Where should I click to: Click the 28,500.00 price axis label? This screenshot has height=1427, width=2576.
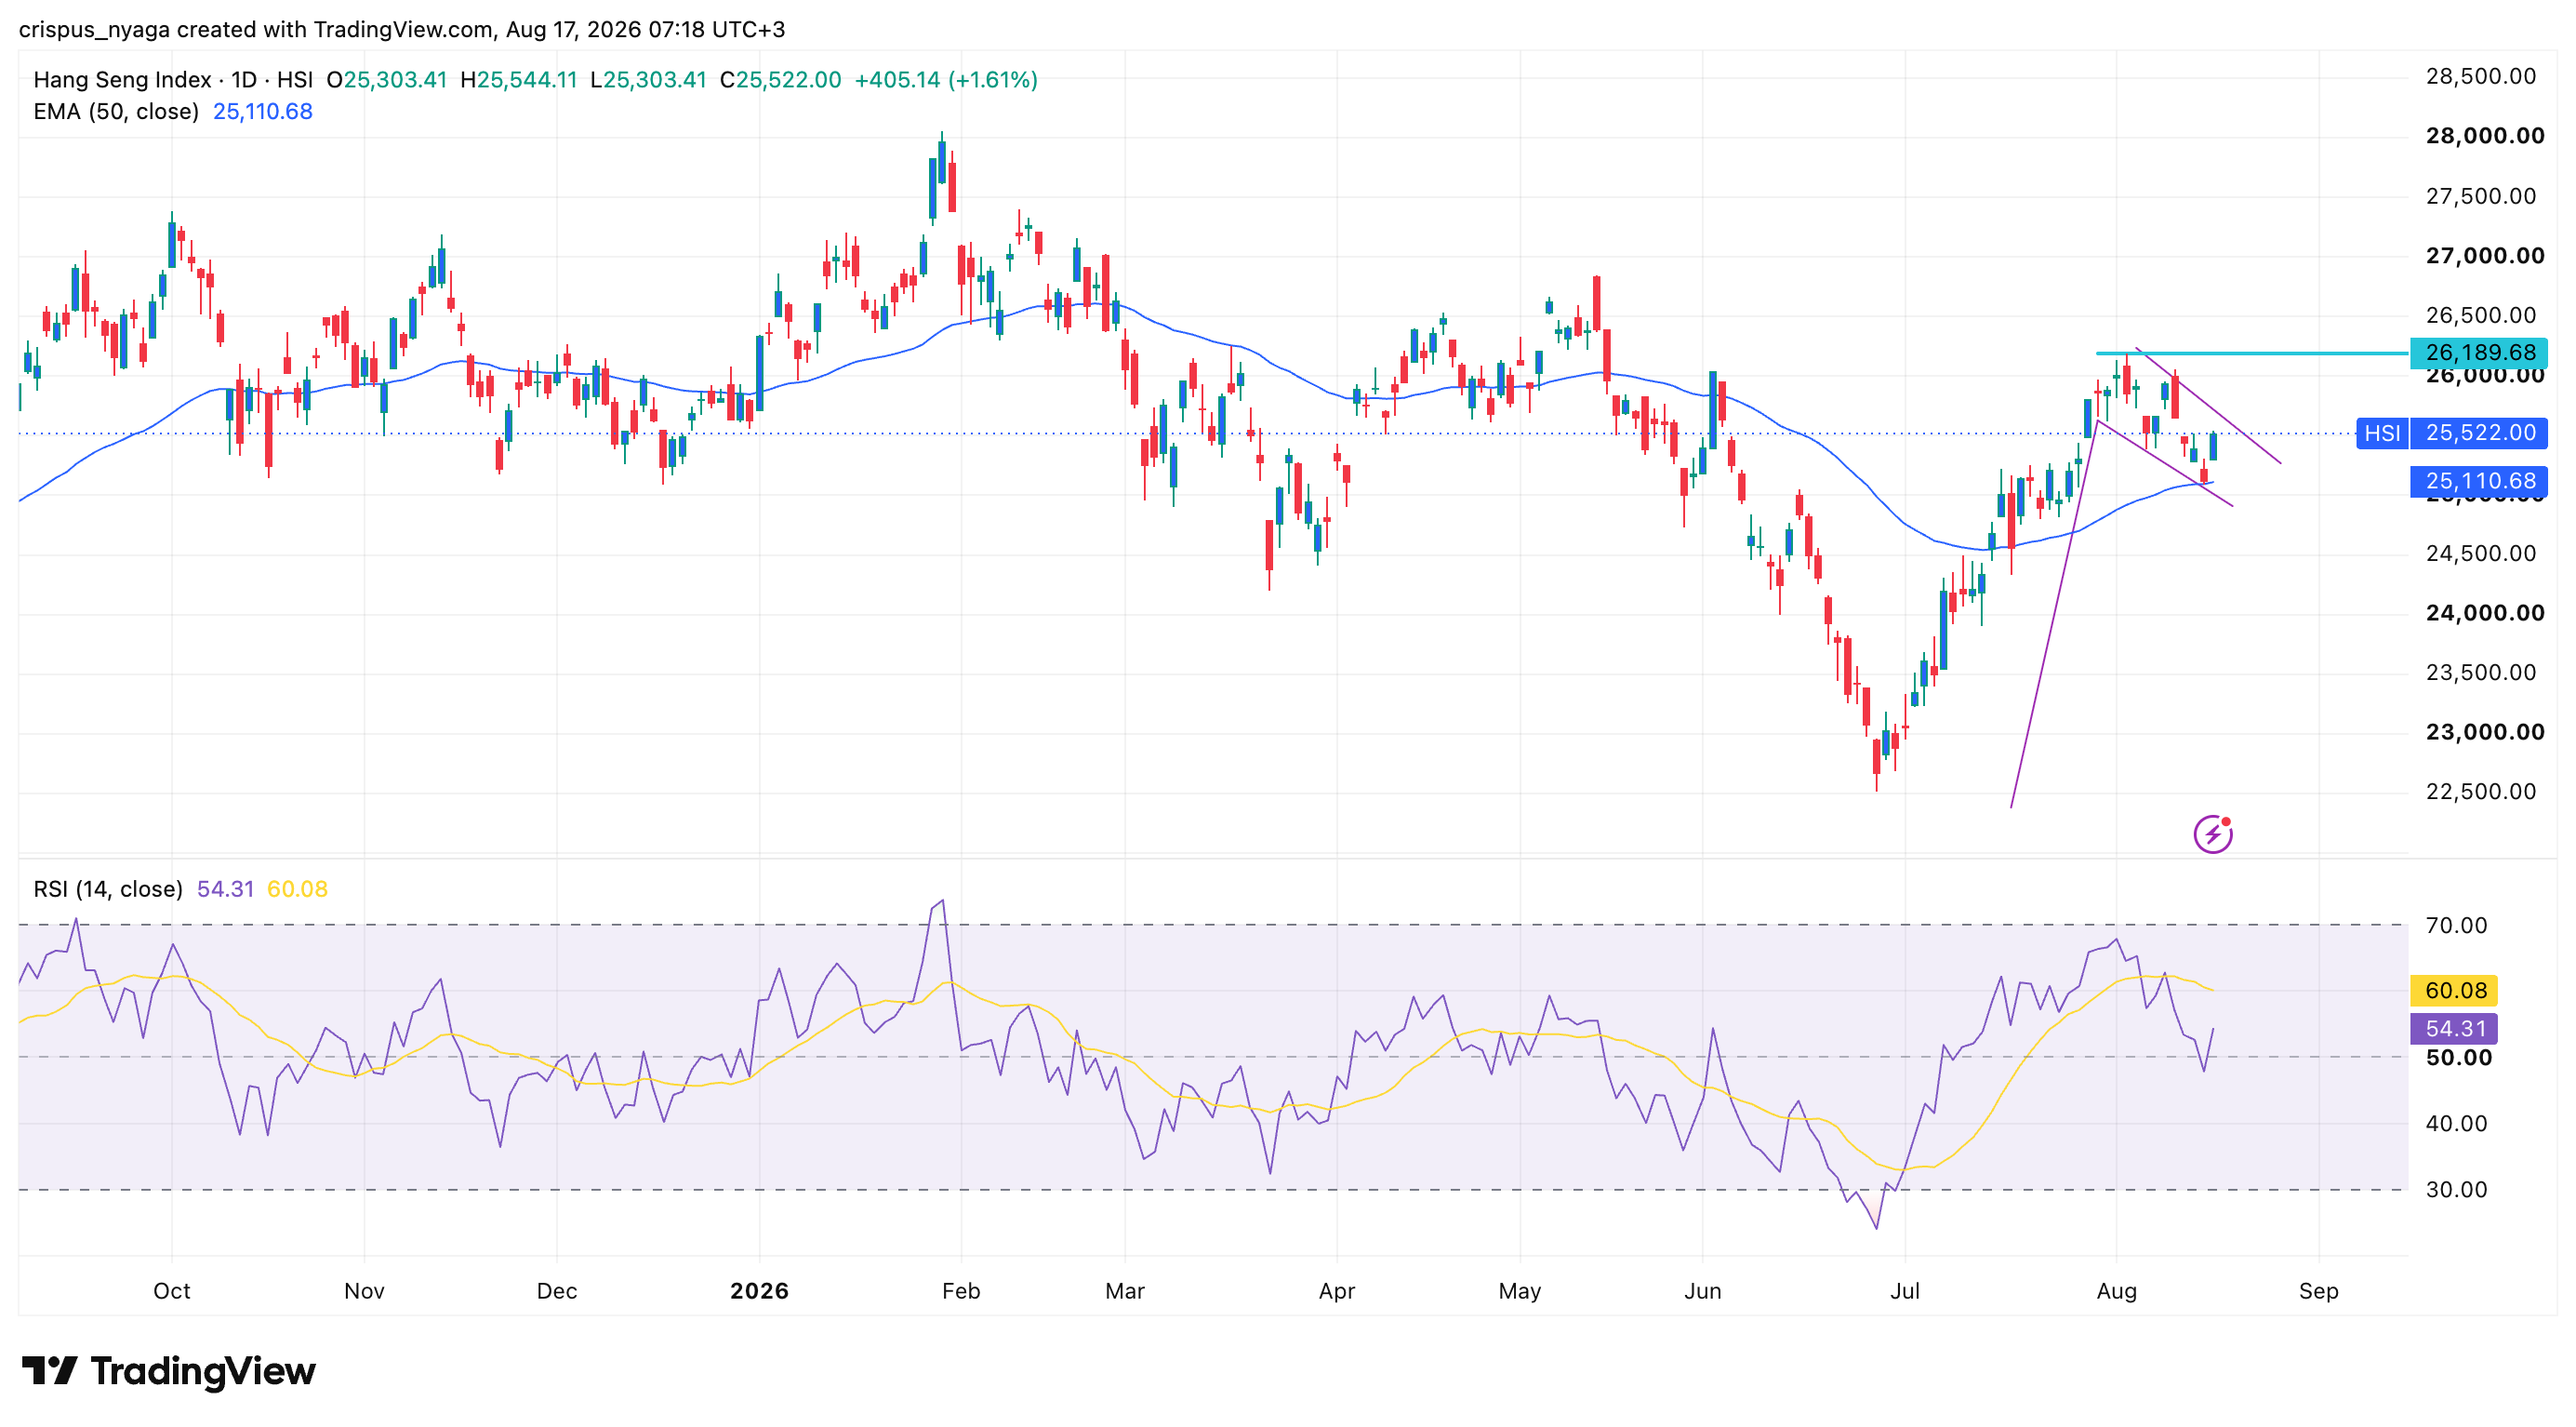tap(2481, 76)
